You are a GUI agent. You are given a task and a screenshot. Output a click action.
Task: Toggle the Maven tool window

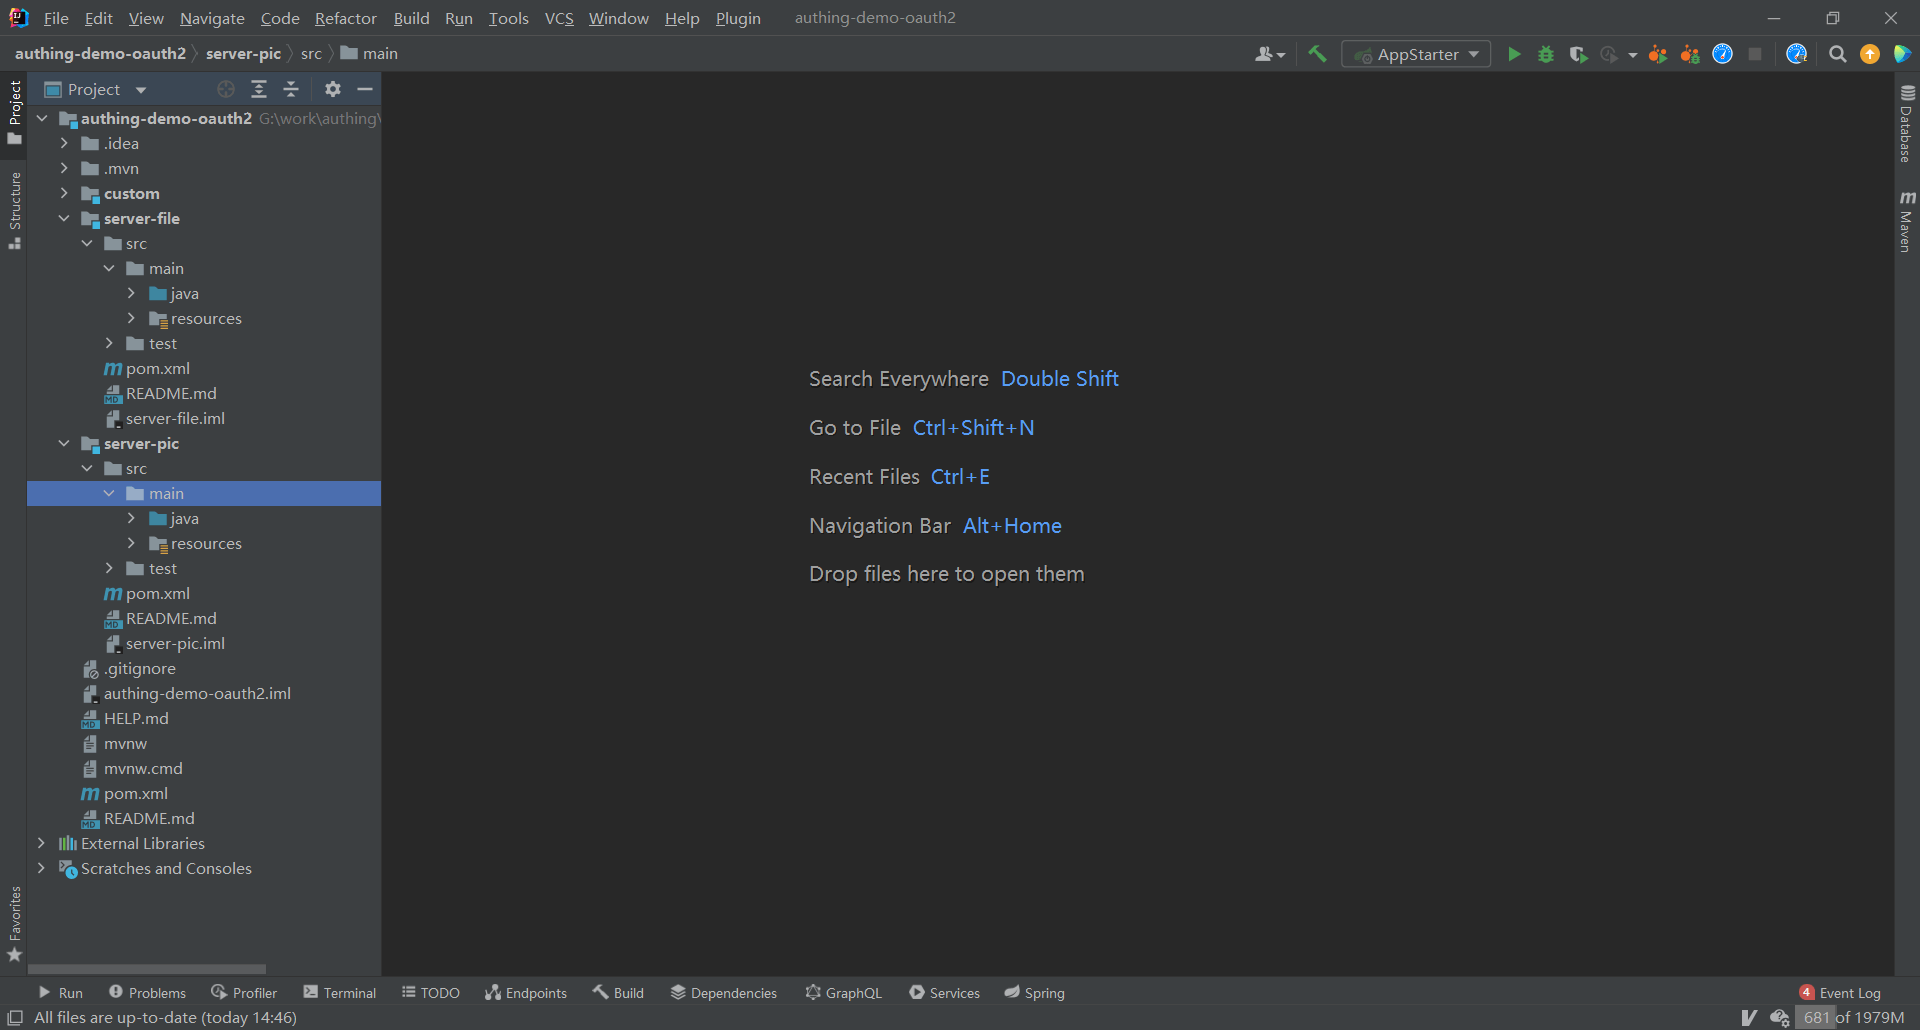pyautogui.click(x=1906, y=222)
